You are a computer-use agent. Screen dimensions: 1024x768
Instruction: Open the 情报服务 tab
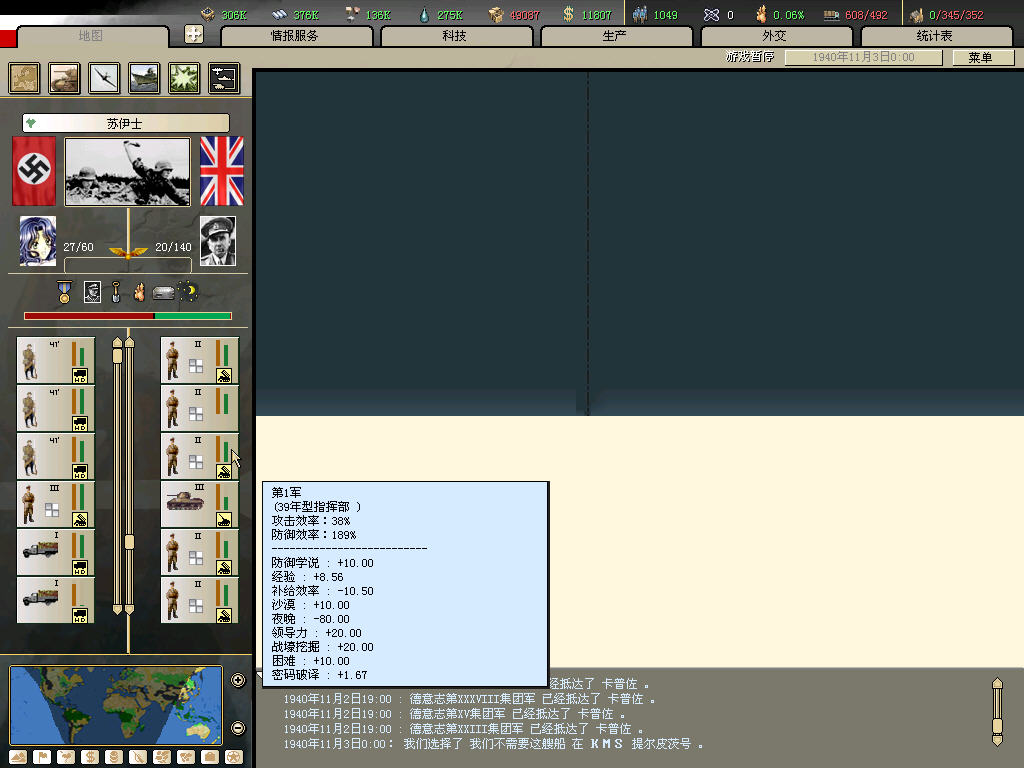pyautogui.click(x=296, y=36)
